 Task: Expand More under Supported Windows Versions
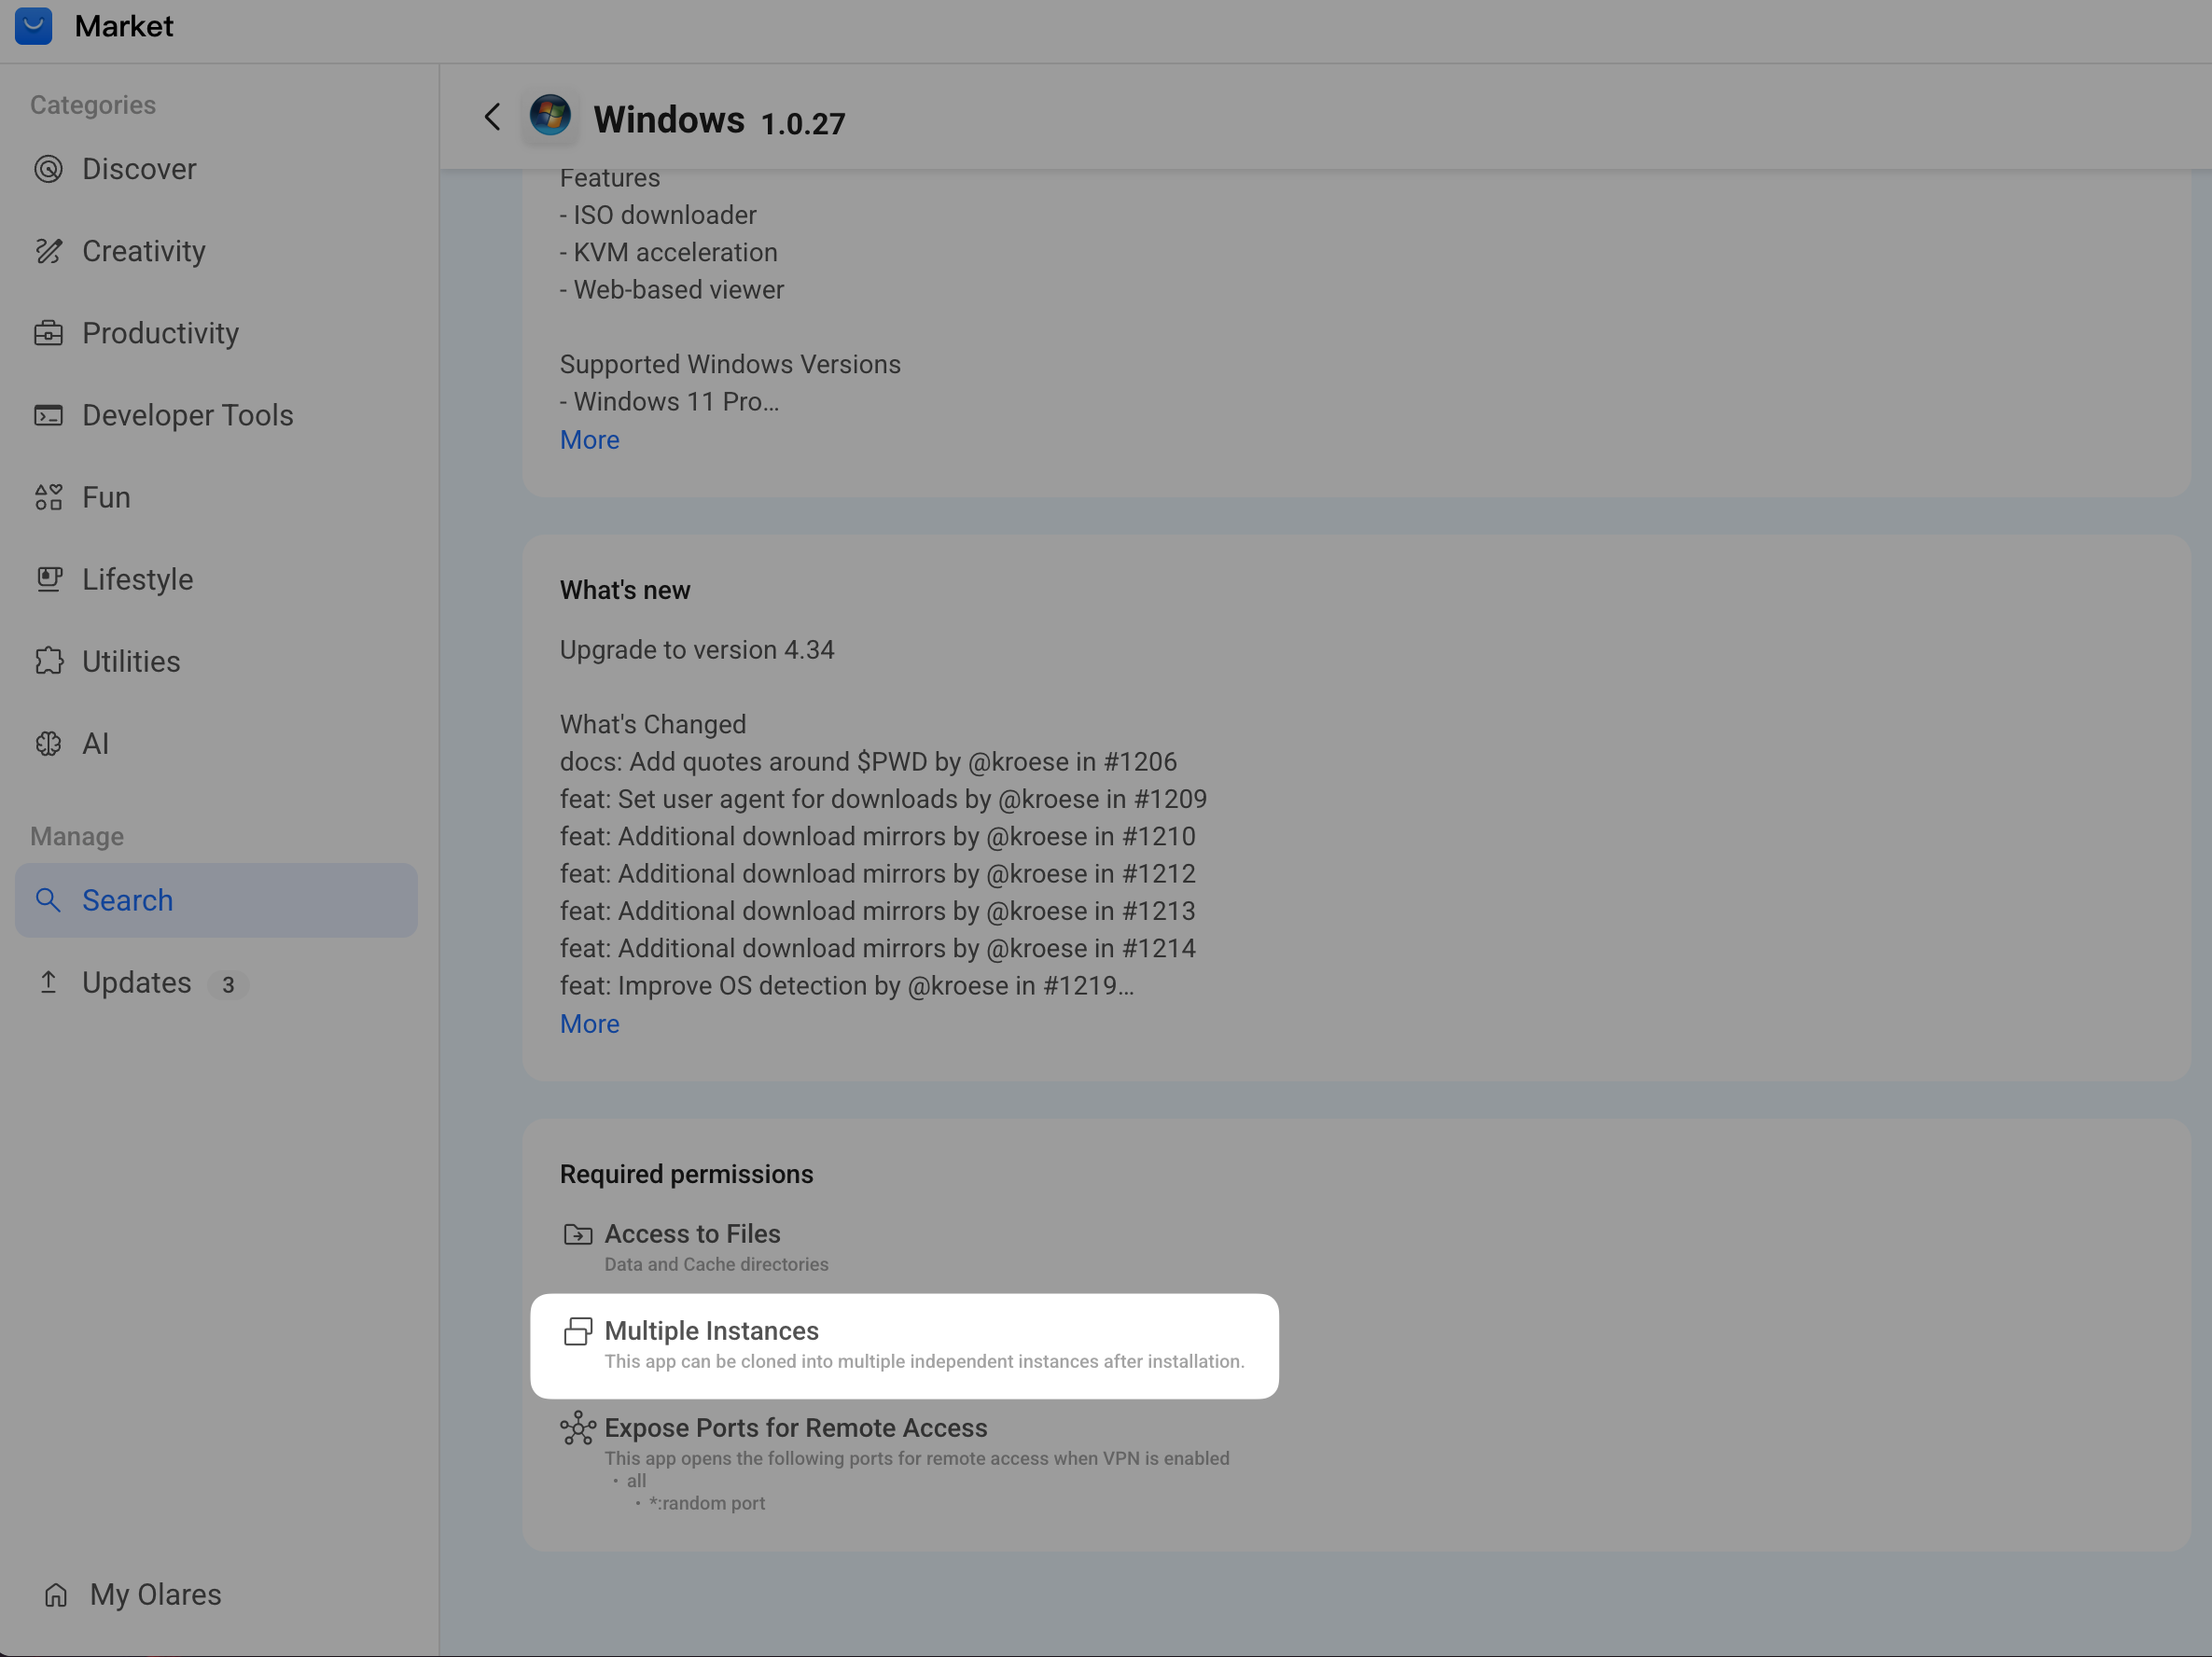589,440
